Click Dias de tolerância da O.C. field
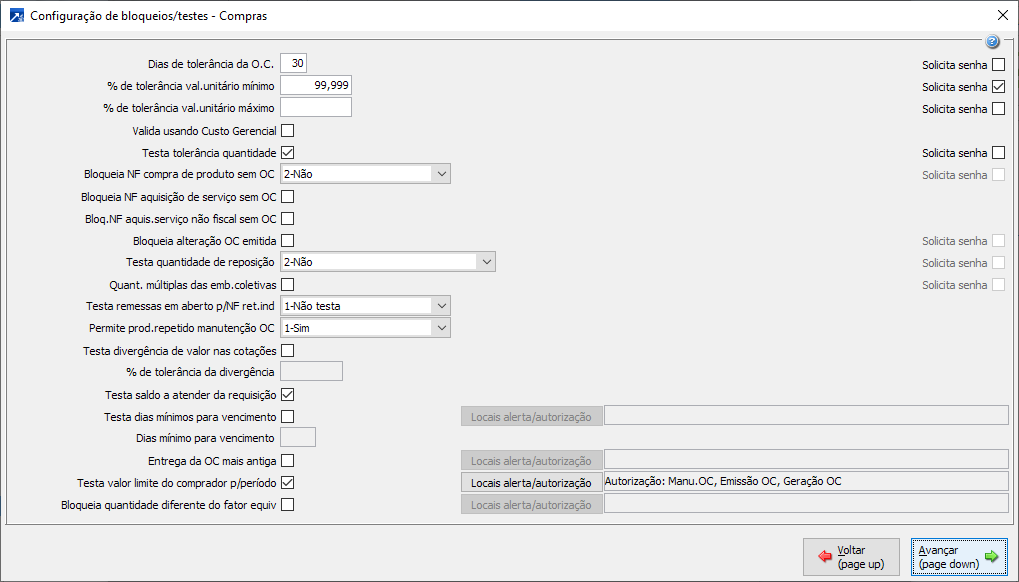The image size is (1019, 582). pyautogui.click(x=293, y=64)
